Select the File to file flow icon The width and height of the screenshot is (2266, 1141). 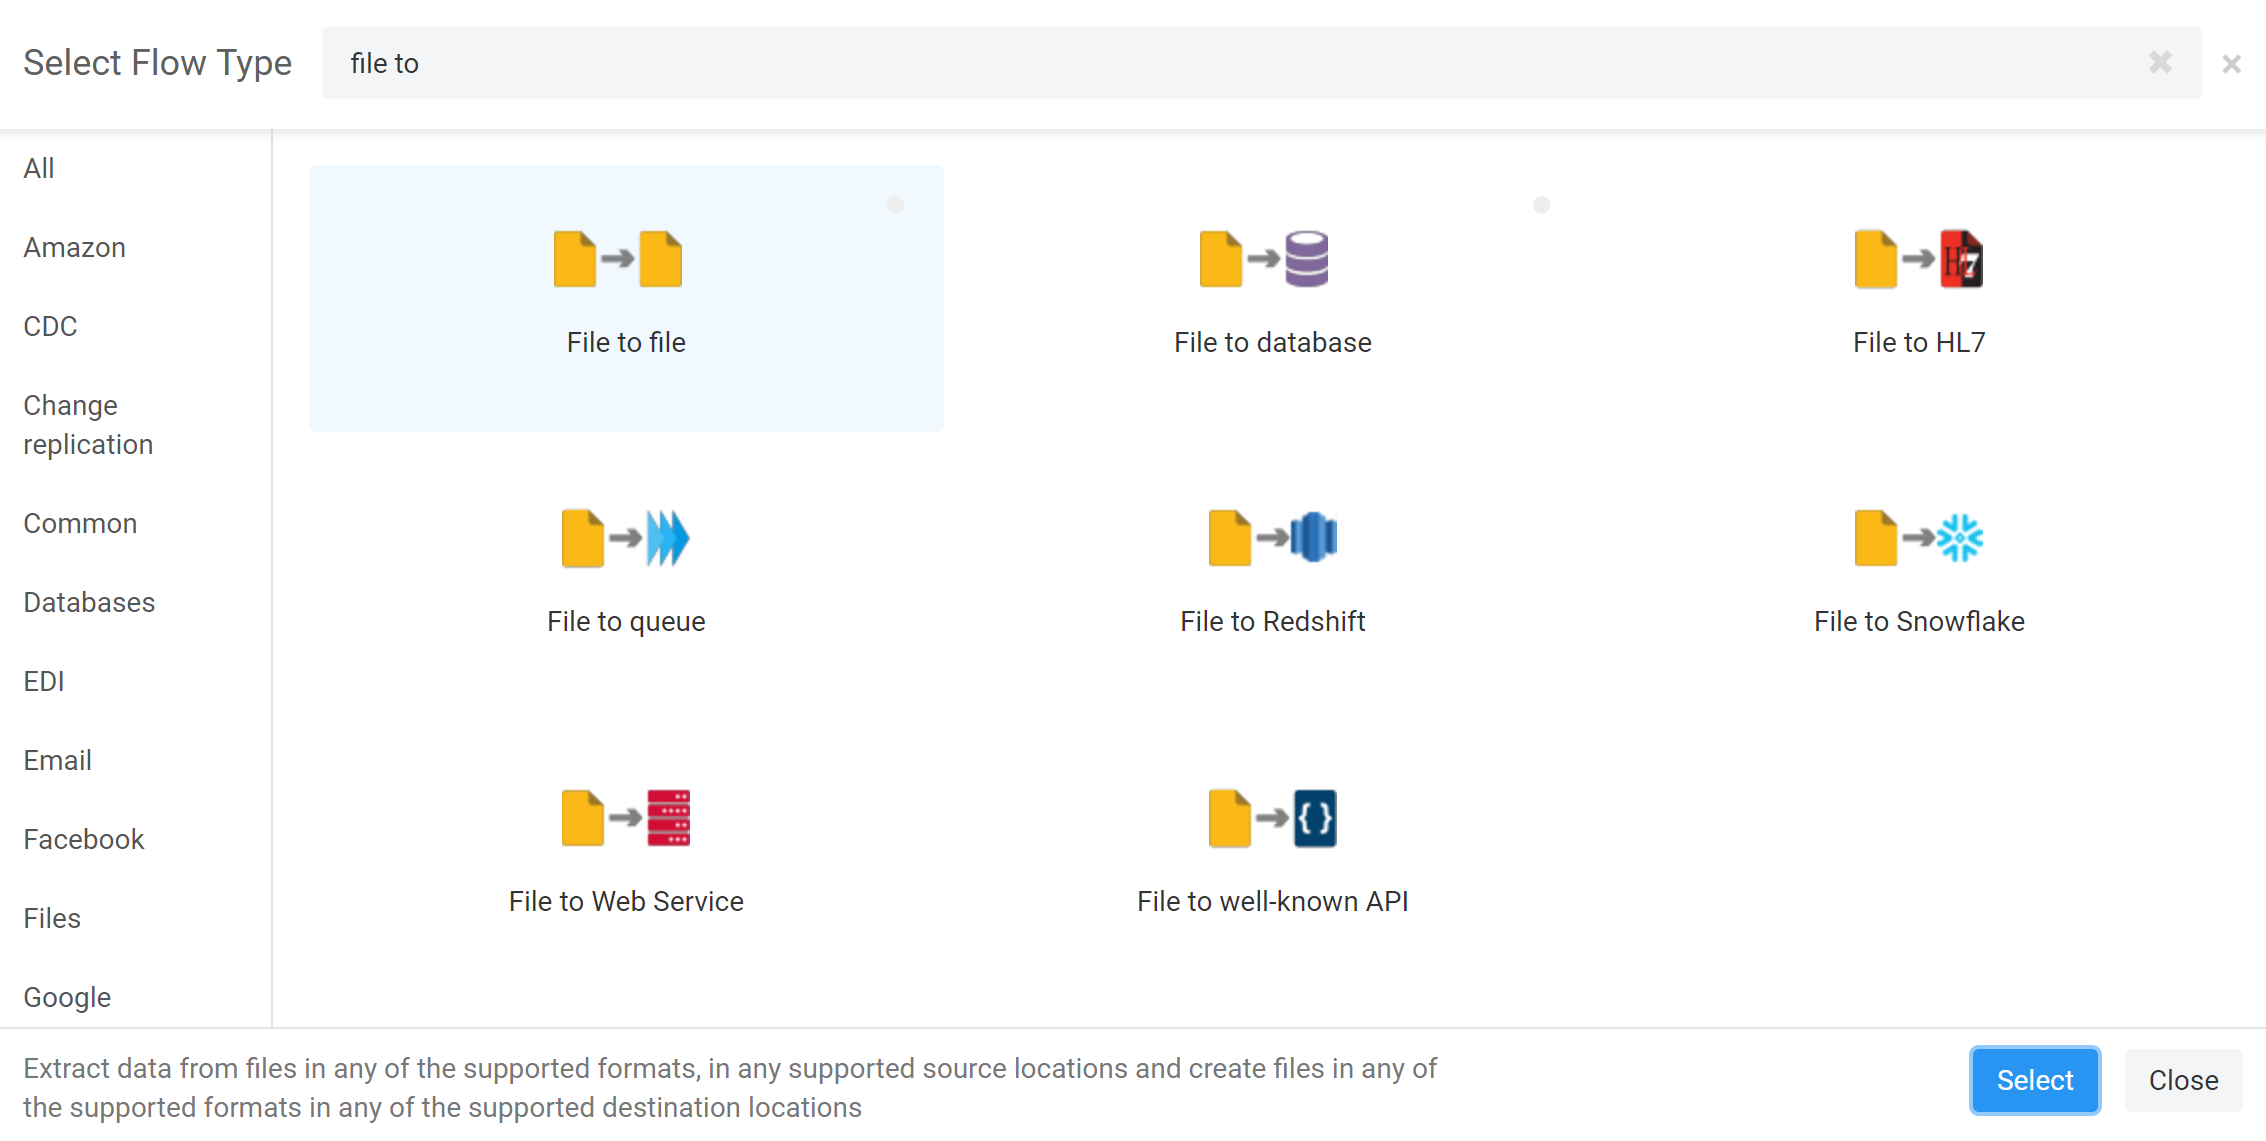click(x=618, y=259)
